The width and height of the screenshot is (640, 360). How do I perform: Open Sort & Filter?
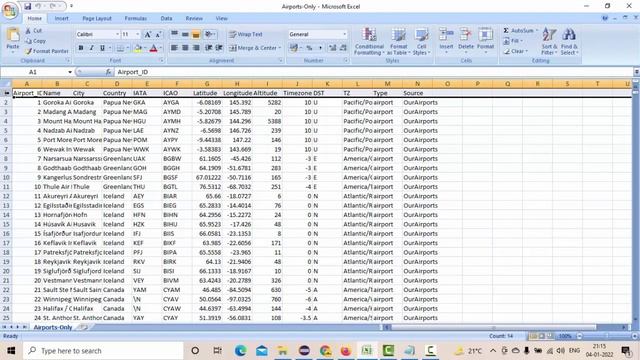[549, 41]
